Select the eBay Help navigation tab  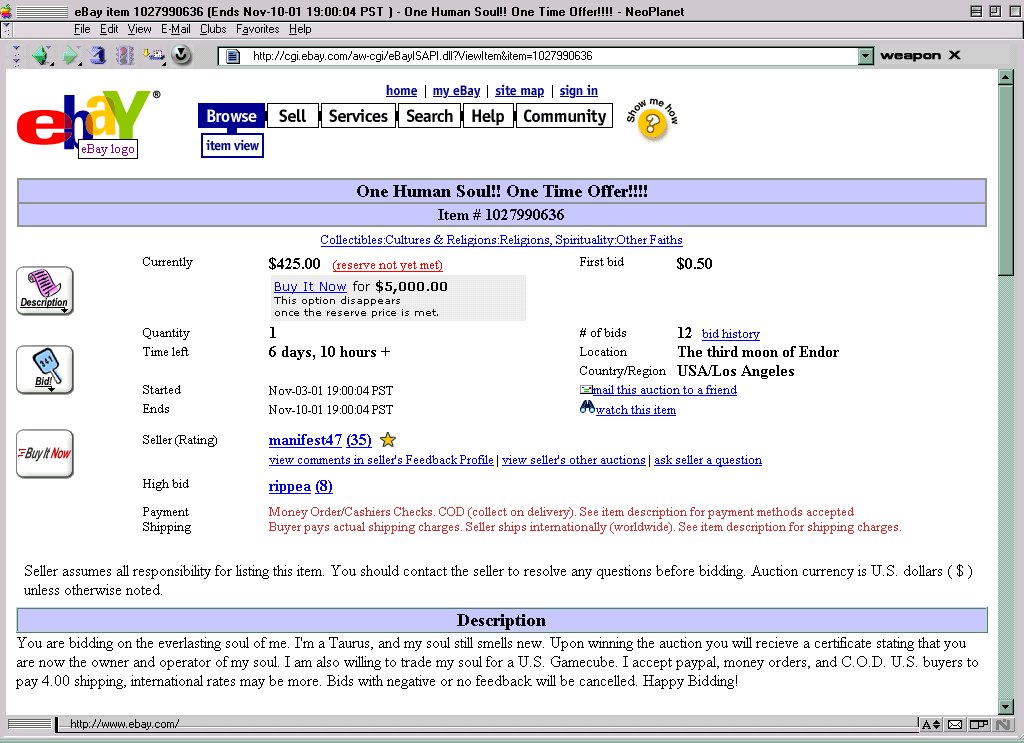pos(488,116)
